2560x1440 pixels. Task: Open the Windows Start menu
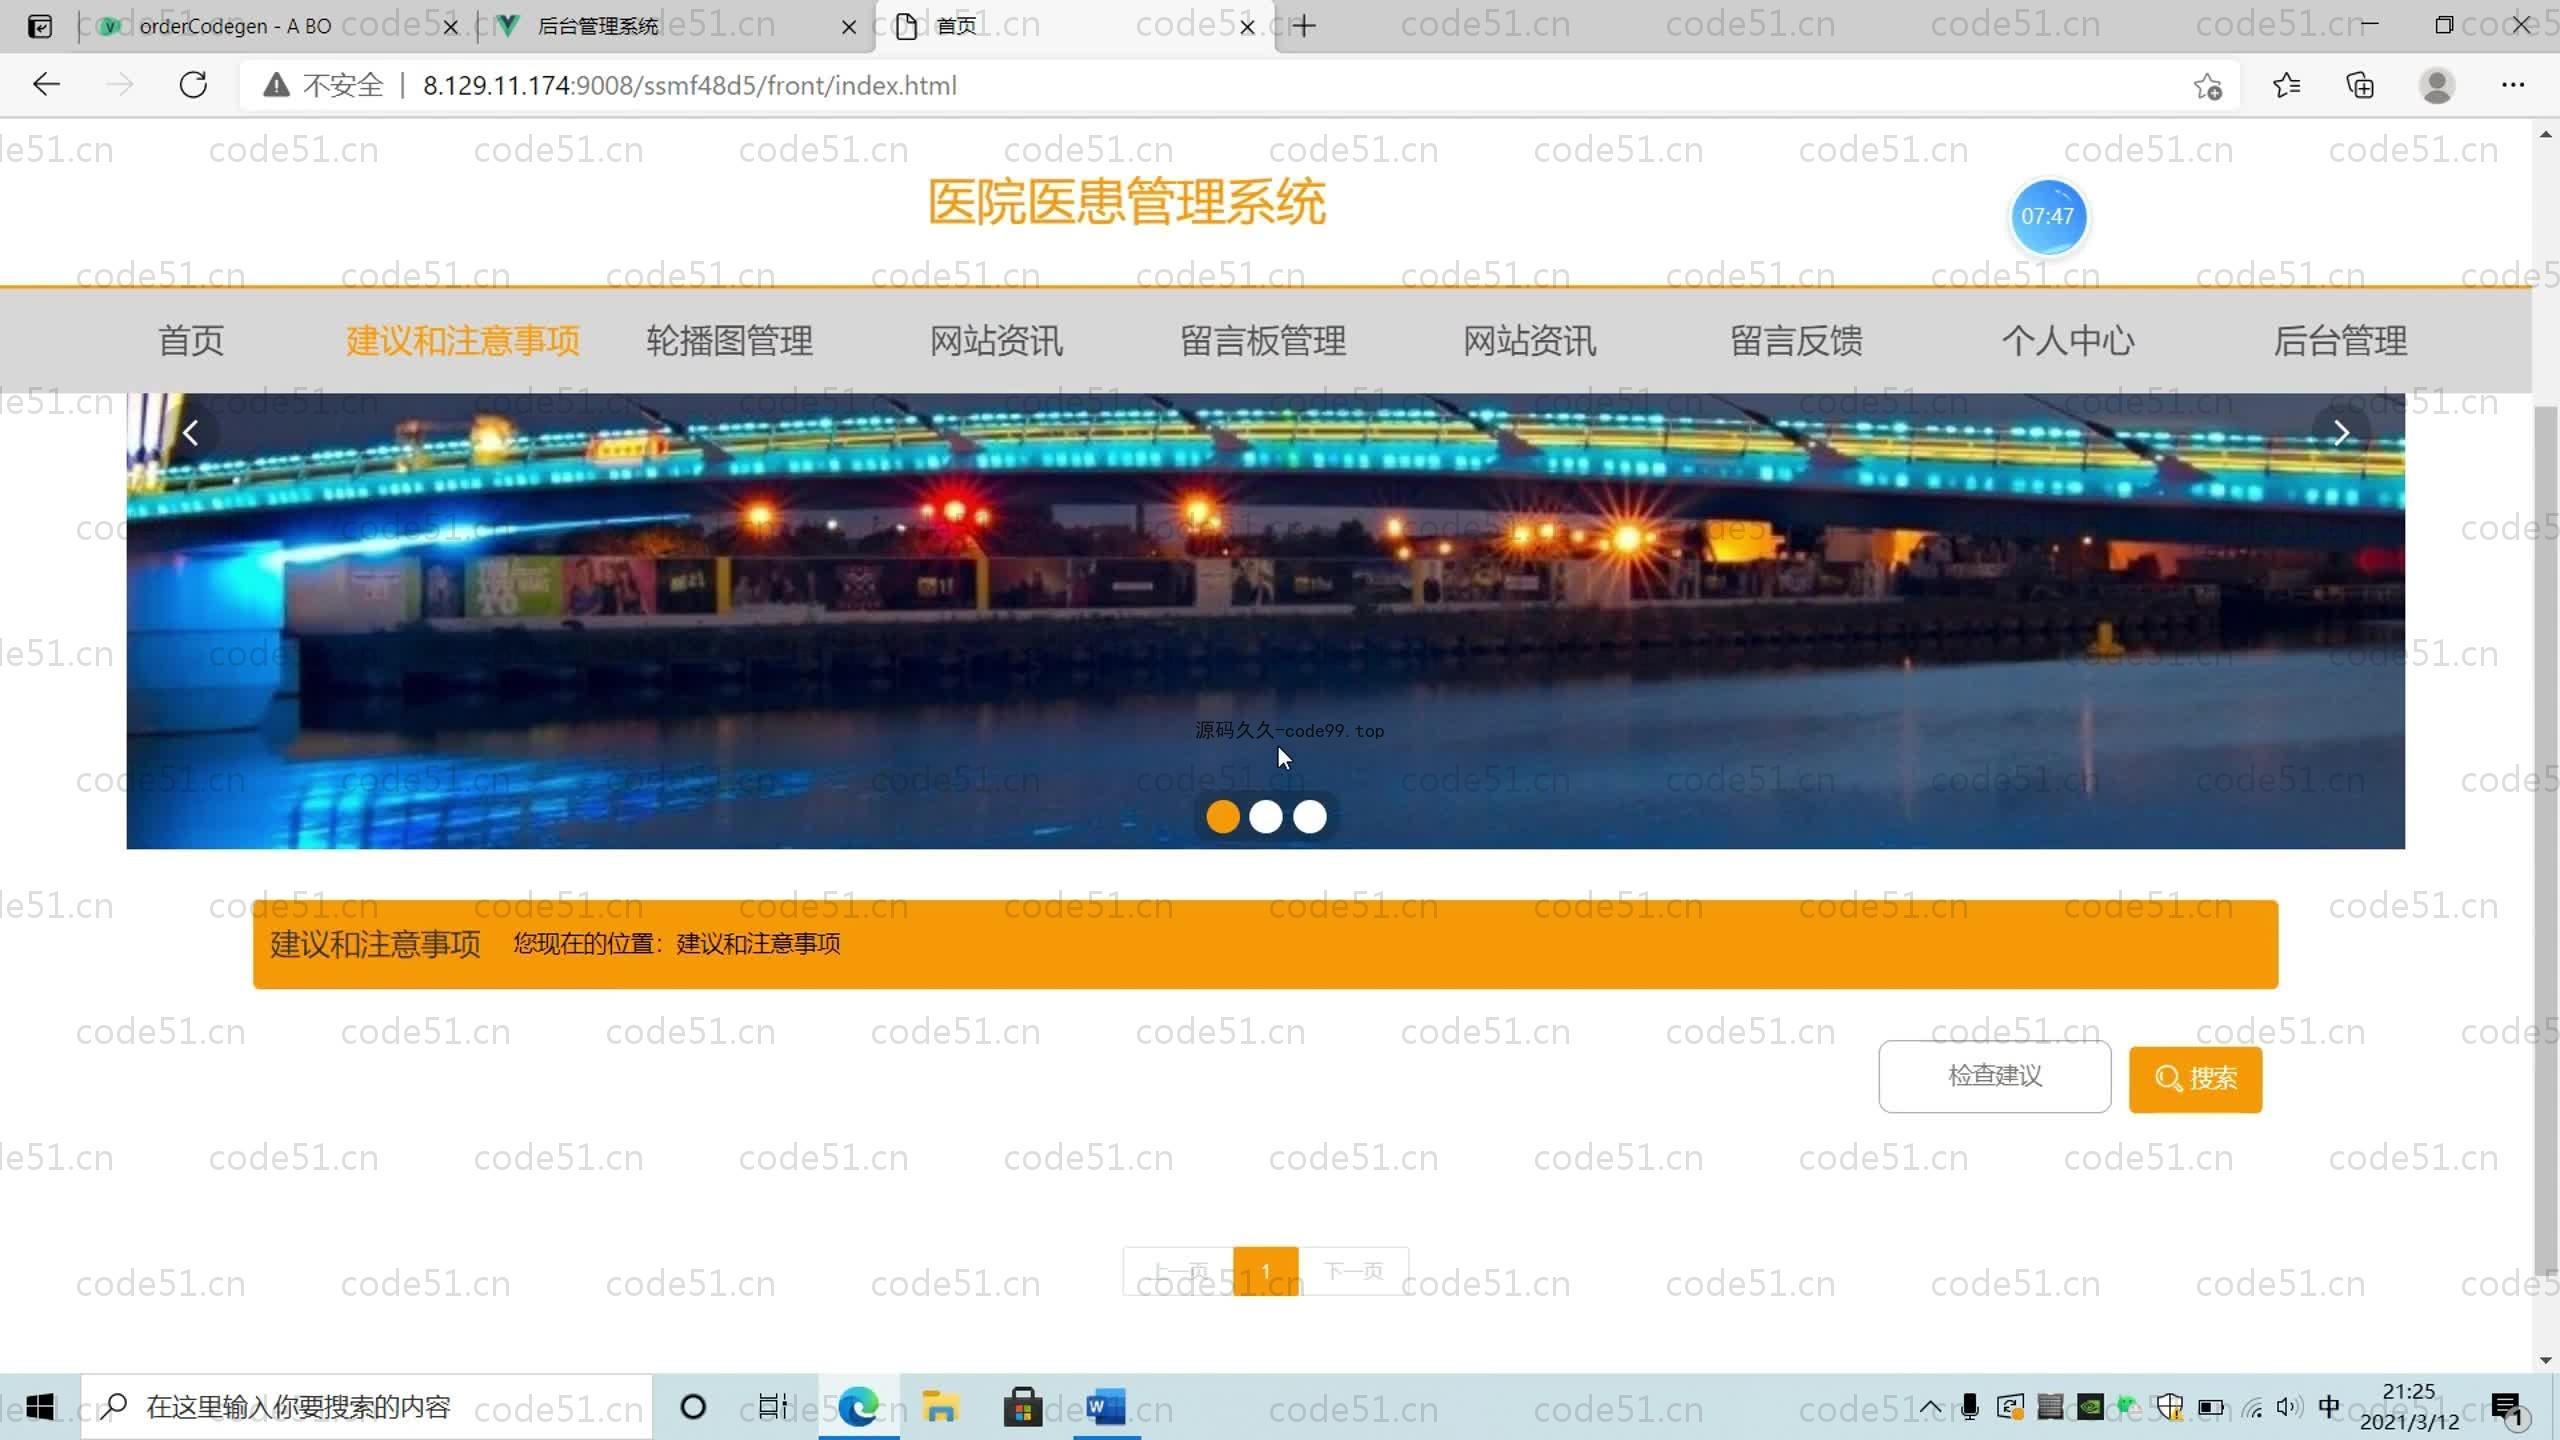click(x=40, y=1407)
